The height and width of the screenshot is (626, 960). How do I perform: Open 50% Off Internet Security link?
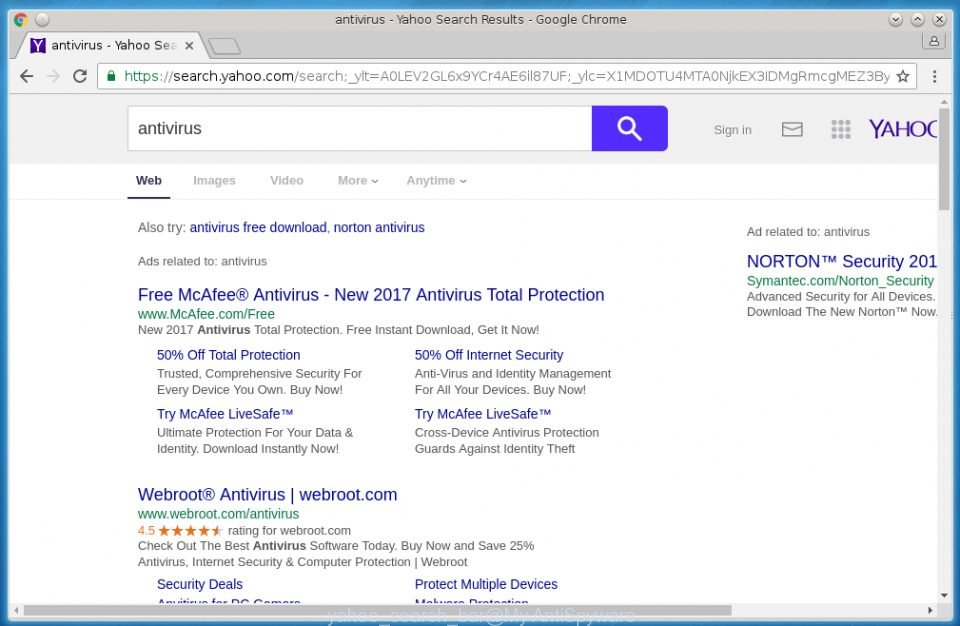tap(489, 355)
